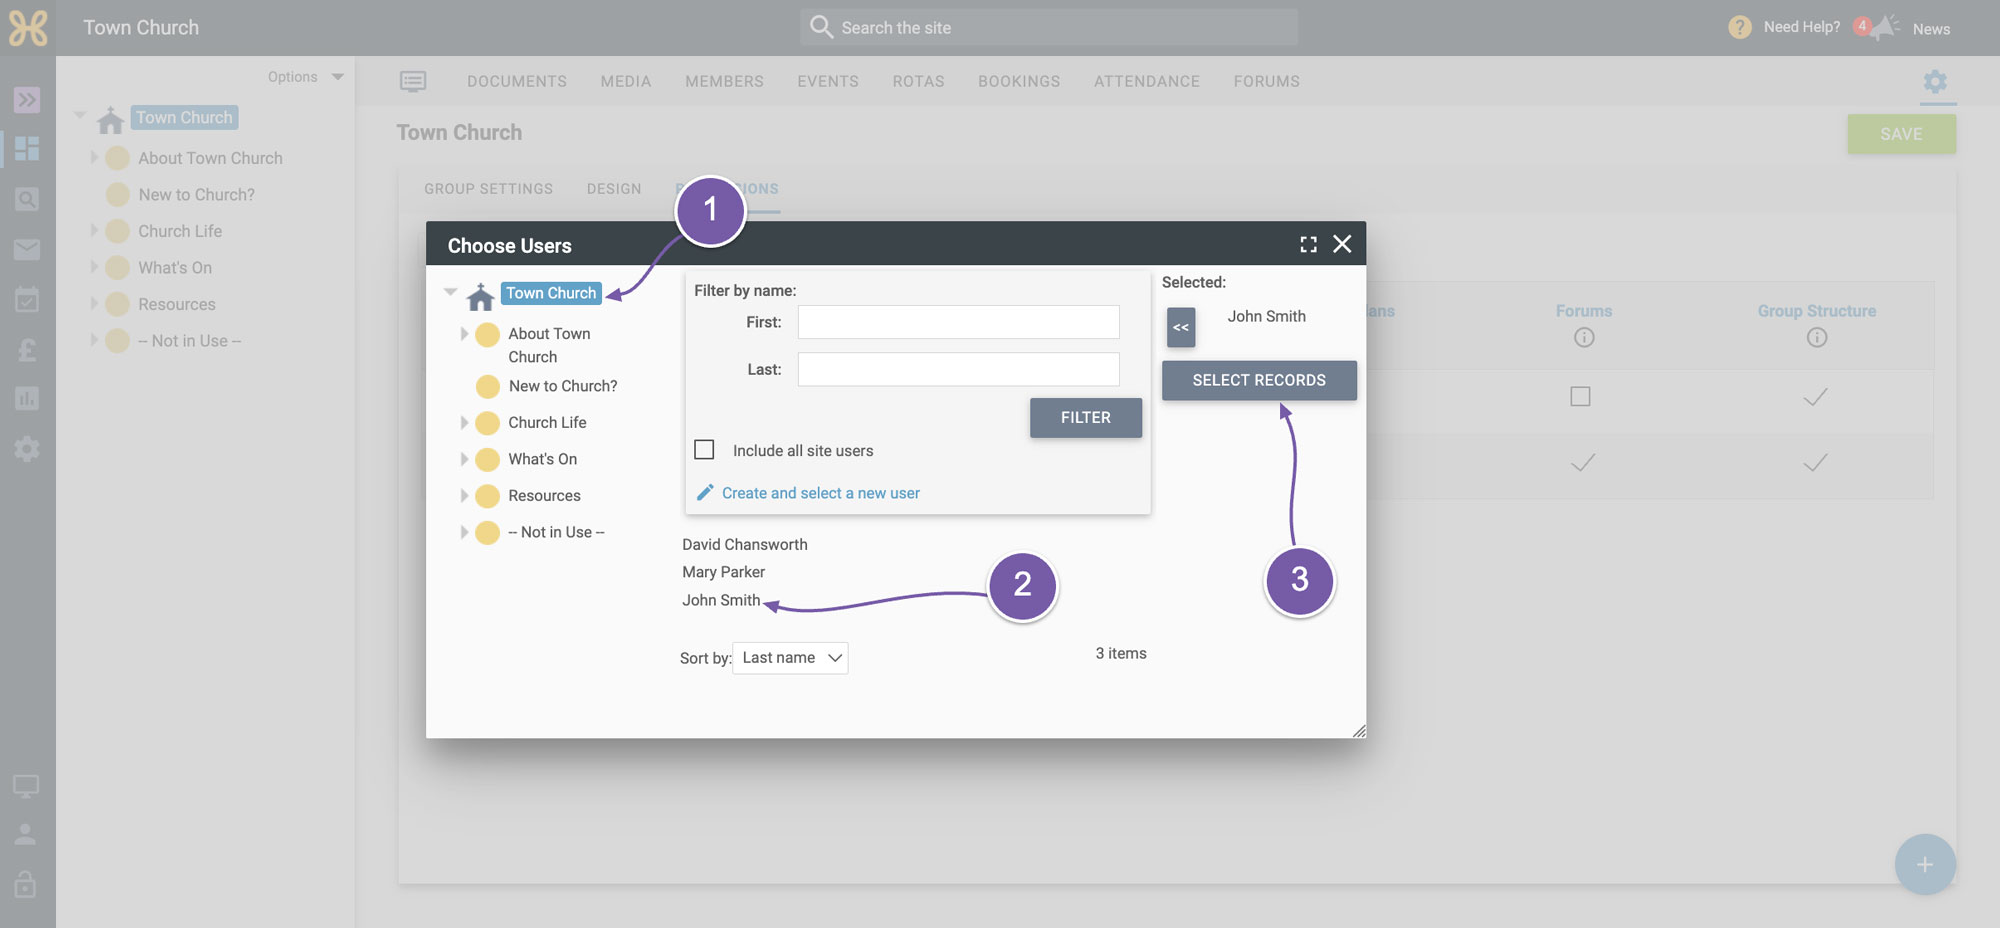Toggle the first row Group Structure checkmark
2000x928 pixels.
[x=1815, y=397]
